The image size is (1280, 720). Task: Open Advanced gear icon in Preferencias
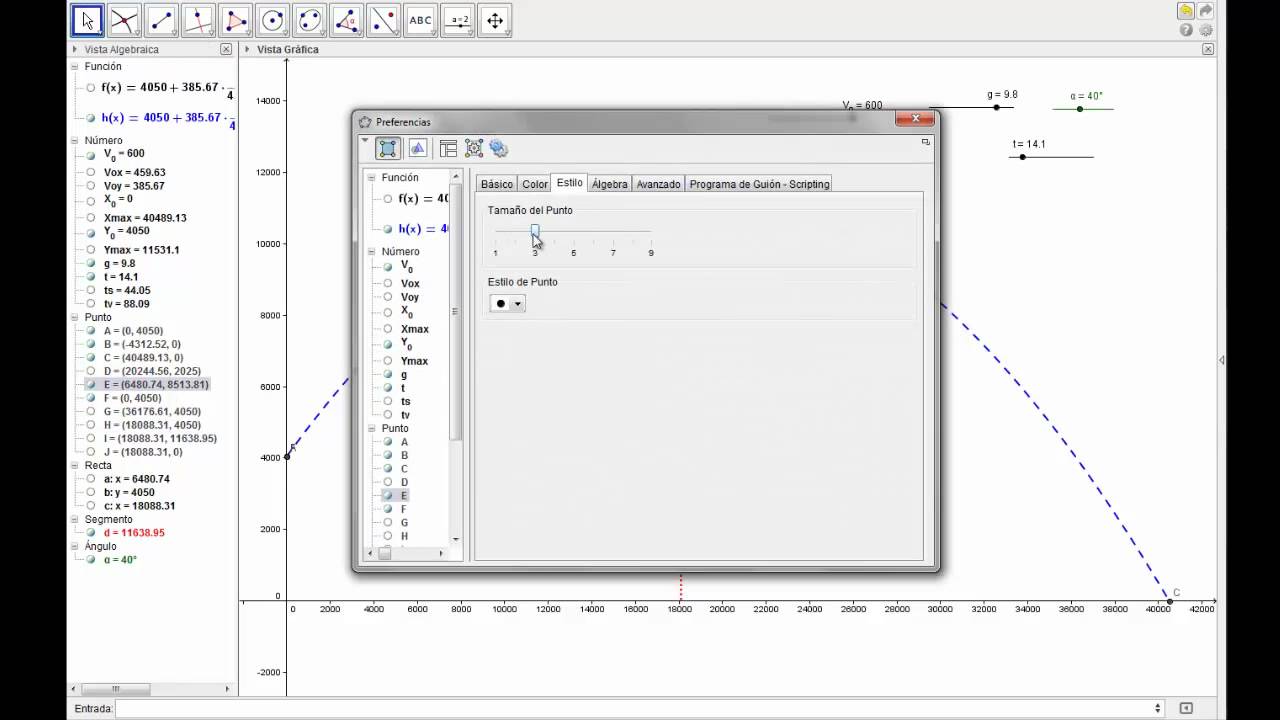(x=499, y=148)
